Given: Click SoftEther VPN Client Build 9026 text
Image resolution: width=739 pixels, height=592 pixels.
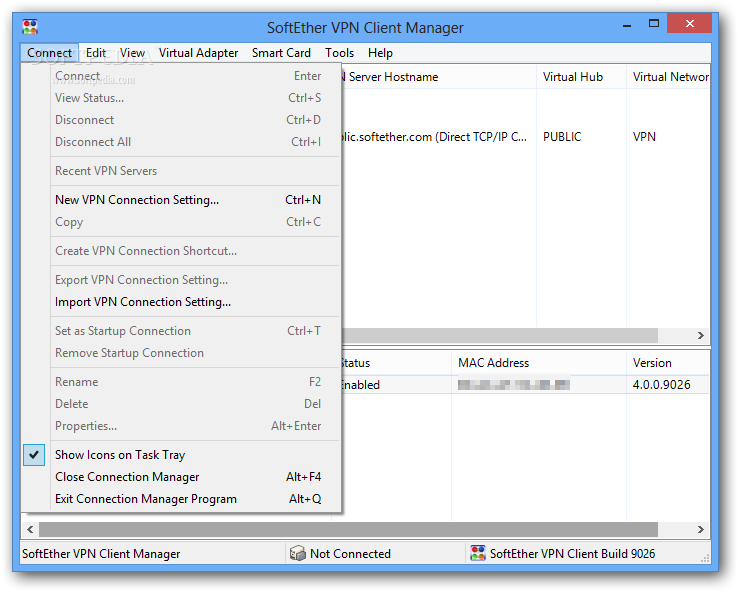Looking at the screenshot, I should click(572, 553).
